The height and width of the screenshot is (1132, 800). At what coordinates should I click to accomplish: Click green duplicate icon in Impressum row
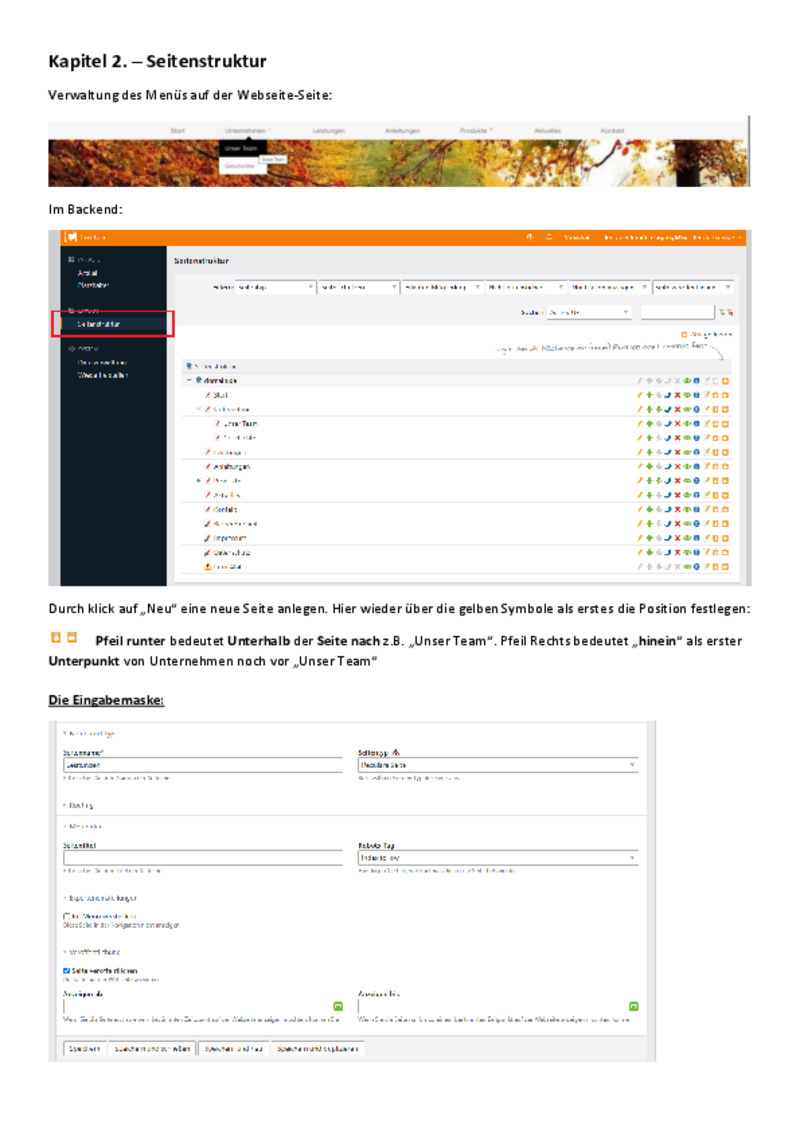tap(650, 538)
